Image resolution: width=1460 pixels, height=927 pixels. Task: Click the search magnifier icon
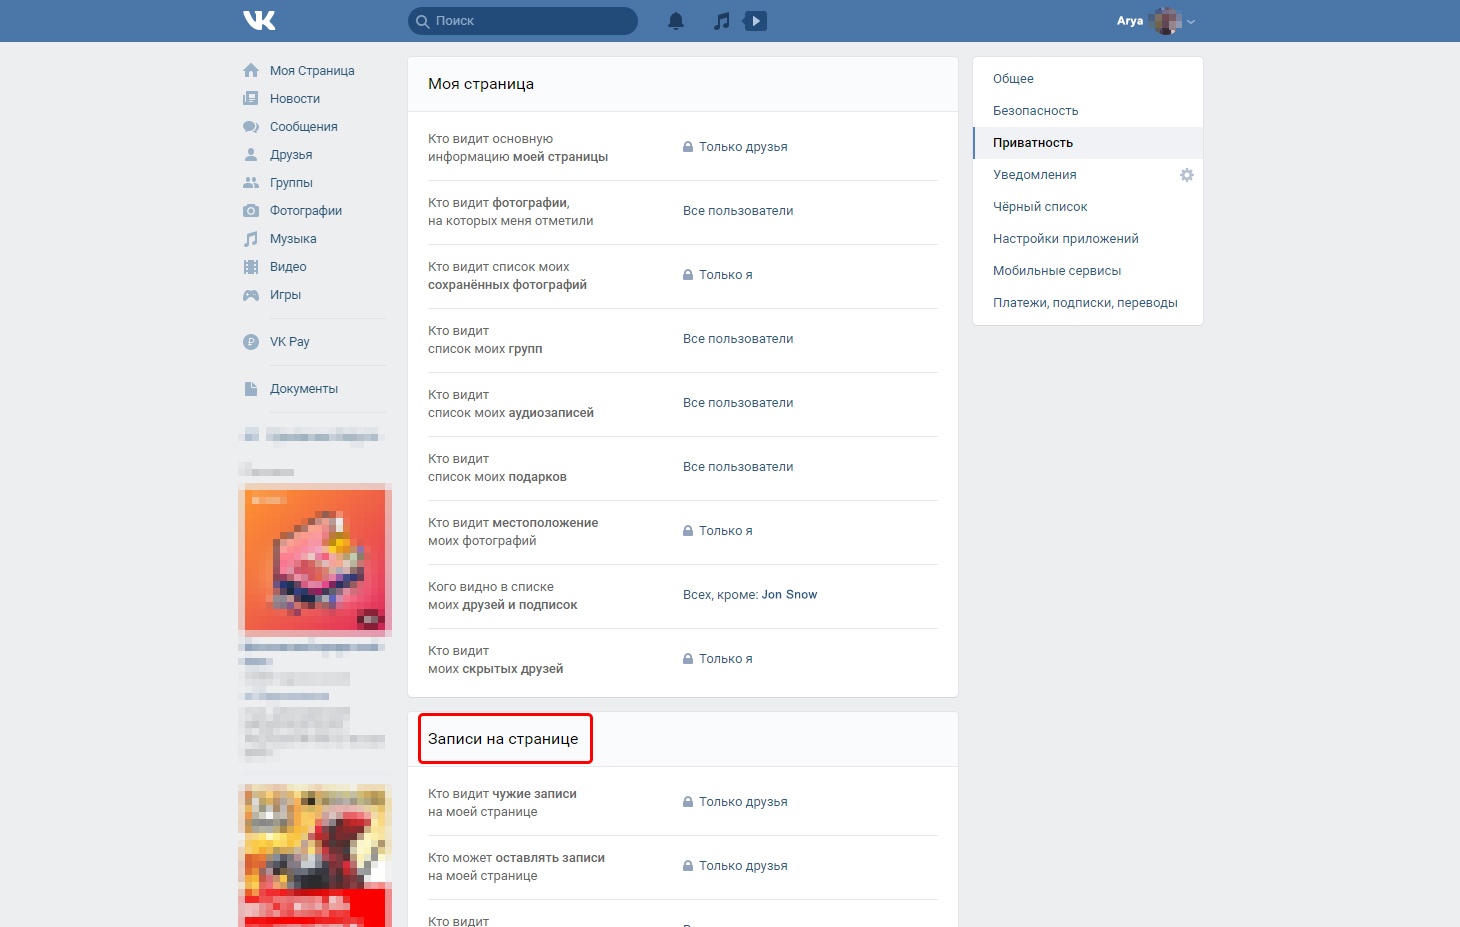(x=422, y=21)
